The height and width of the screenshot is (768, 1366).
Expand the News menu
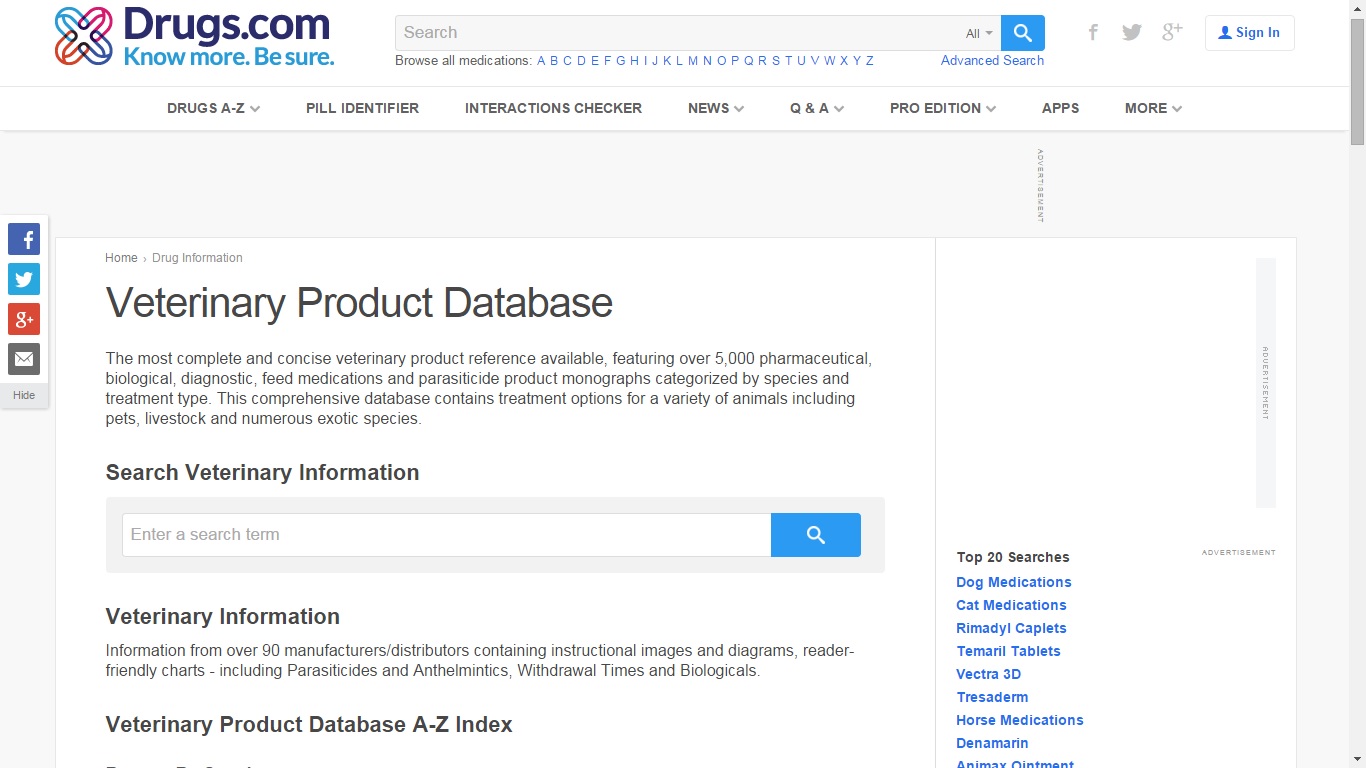tap(716, 108)
